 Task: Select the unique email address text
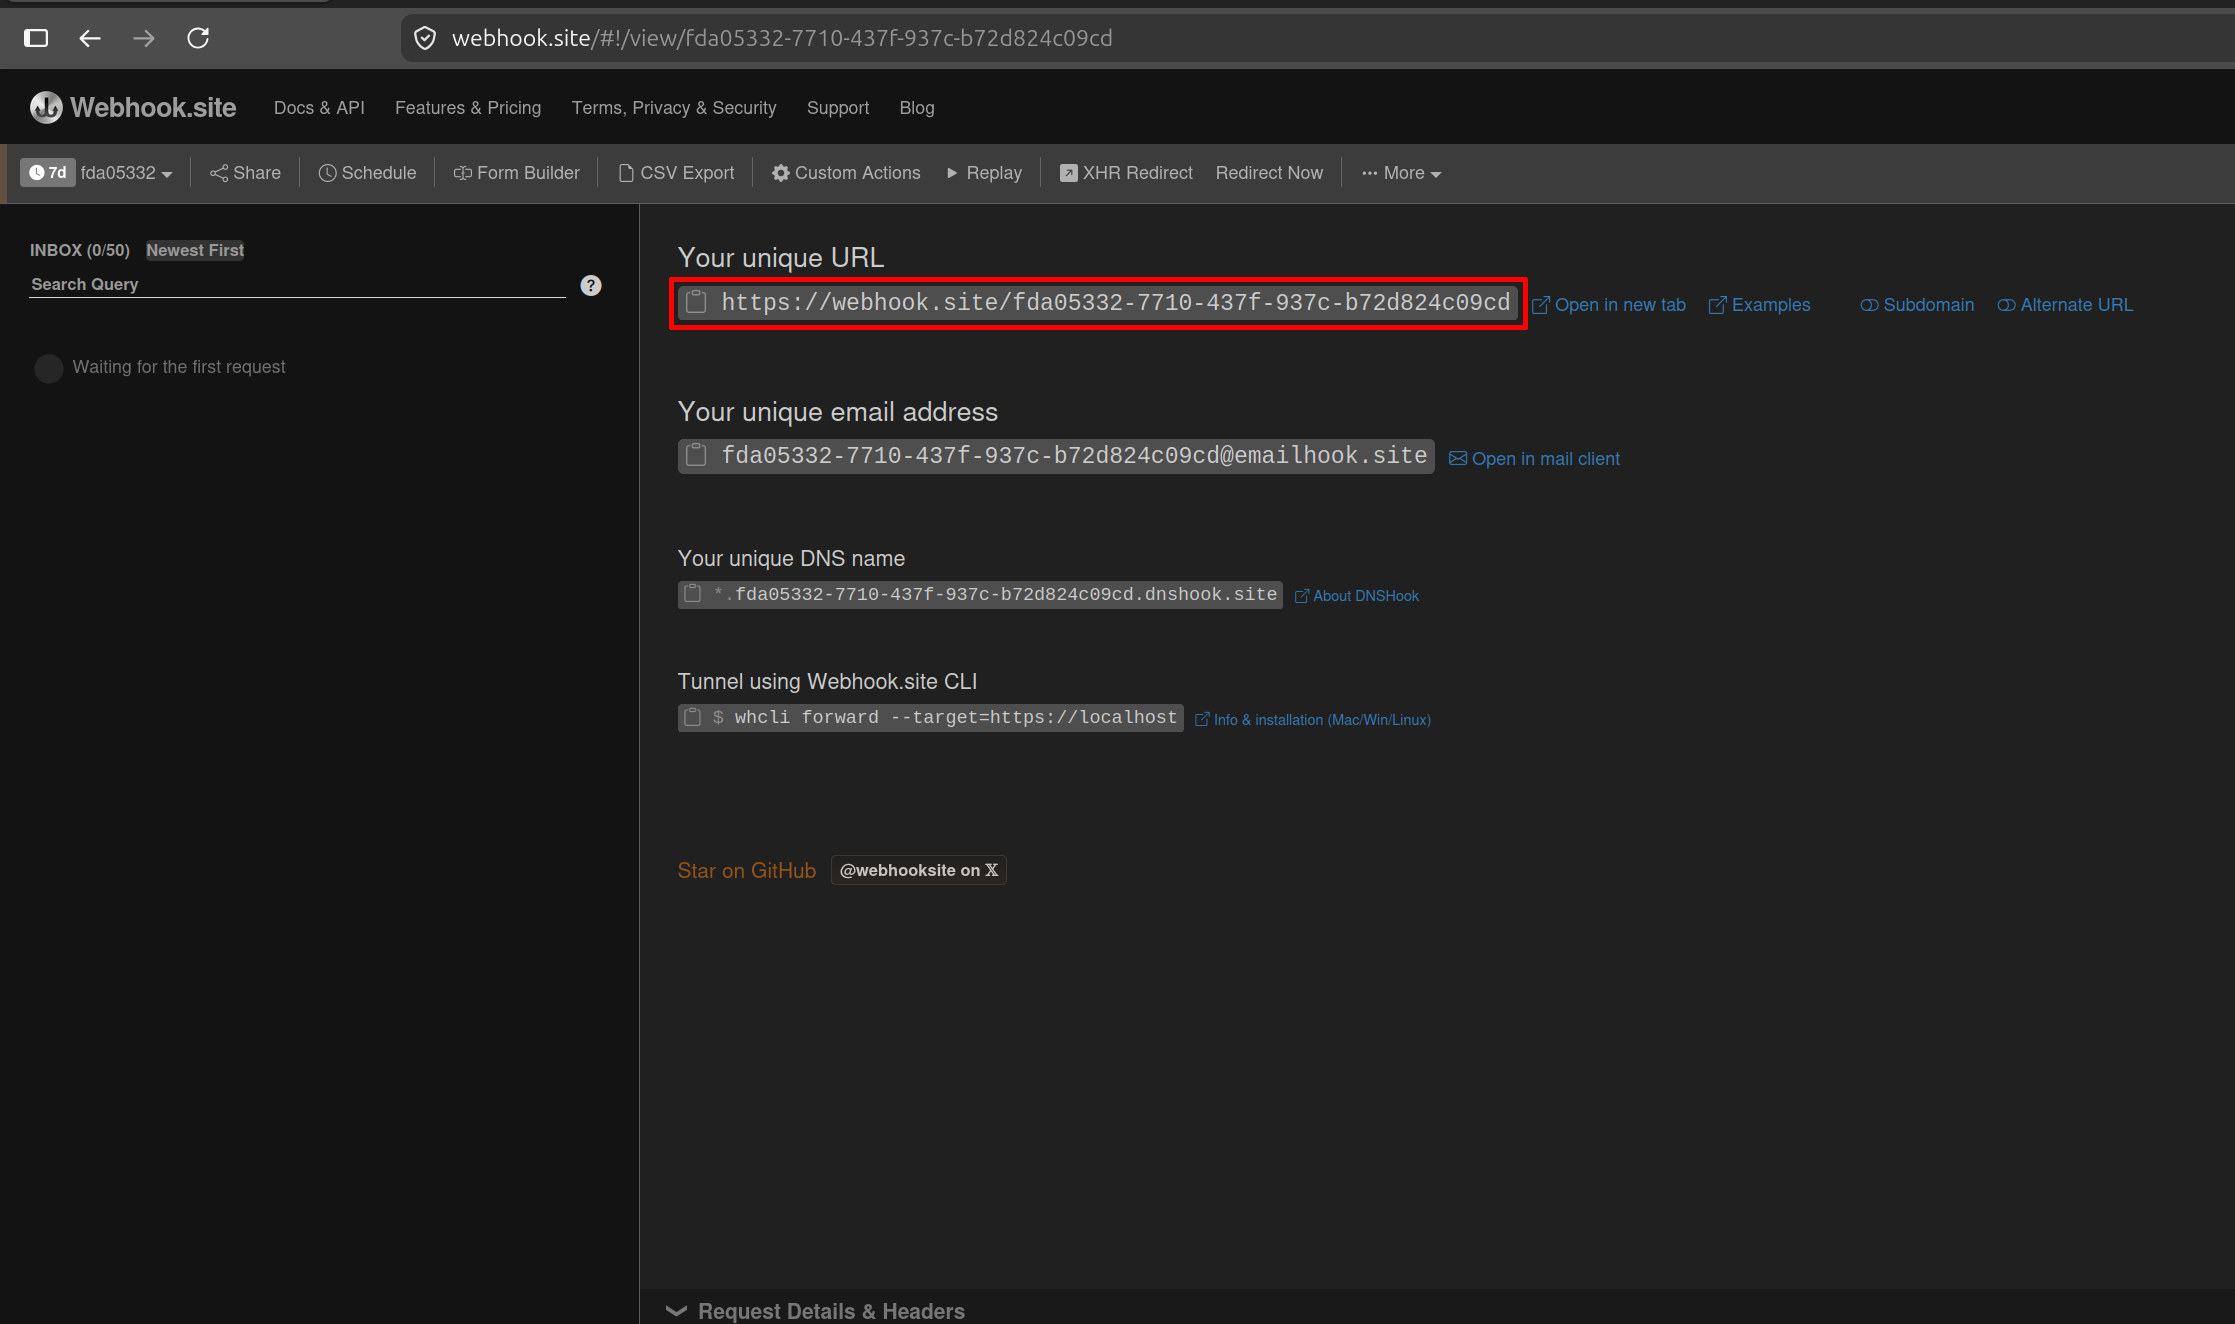pyautogui.click(x=1074, y=456)
